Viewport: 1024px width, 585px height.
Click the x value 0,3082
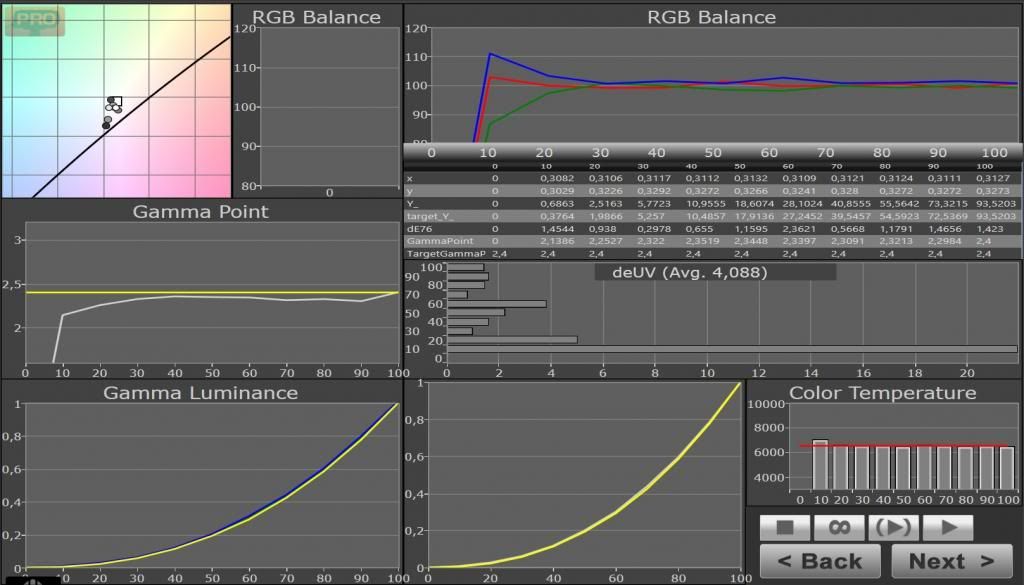(557, 178)
